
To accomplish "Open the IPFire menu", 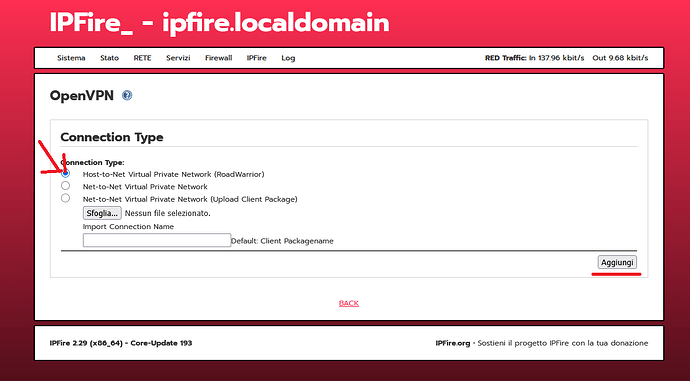I will 257,58.
